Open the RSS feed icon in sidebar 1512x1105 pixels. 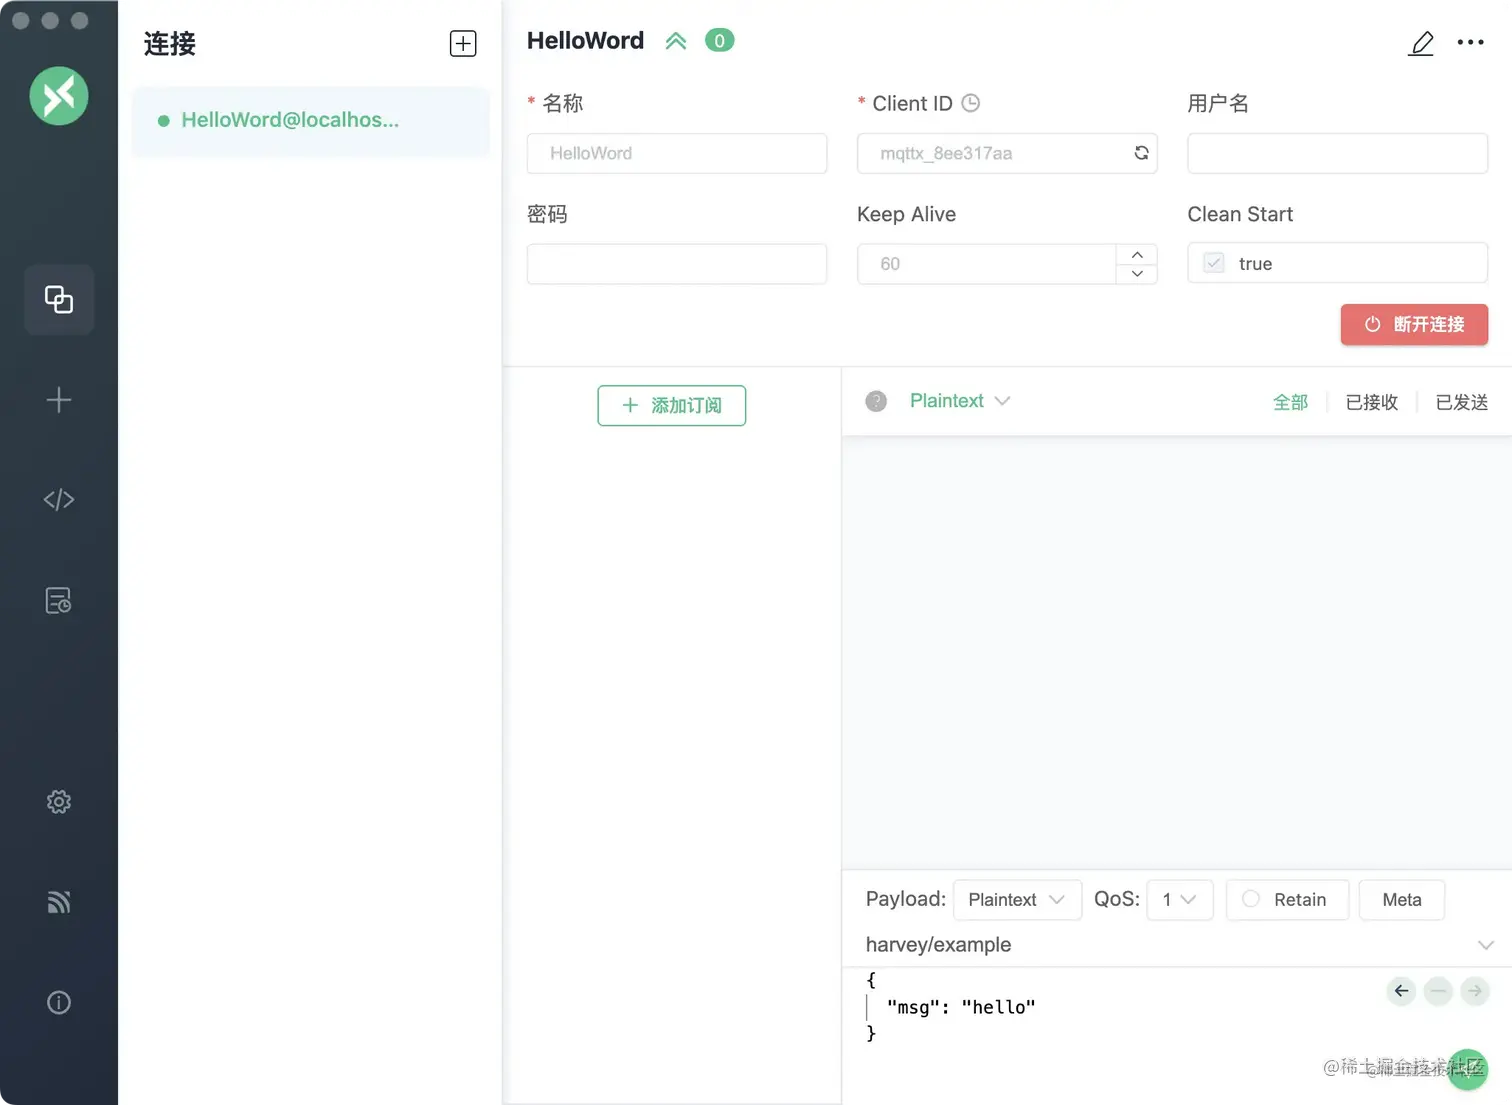click(59, 902)
